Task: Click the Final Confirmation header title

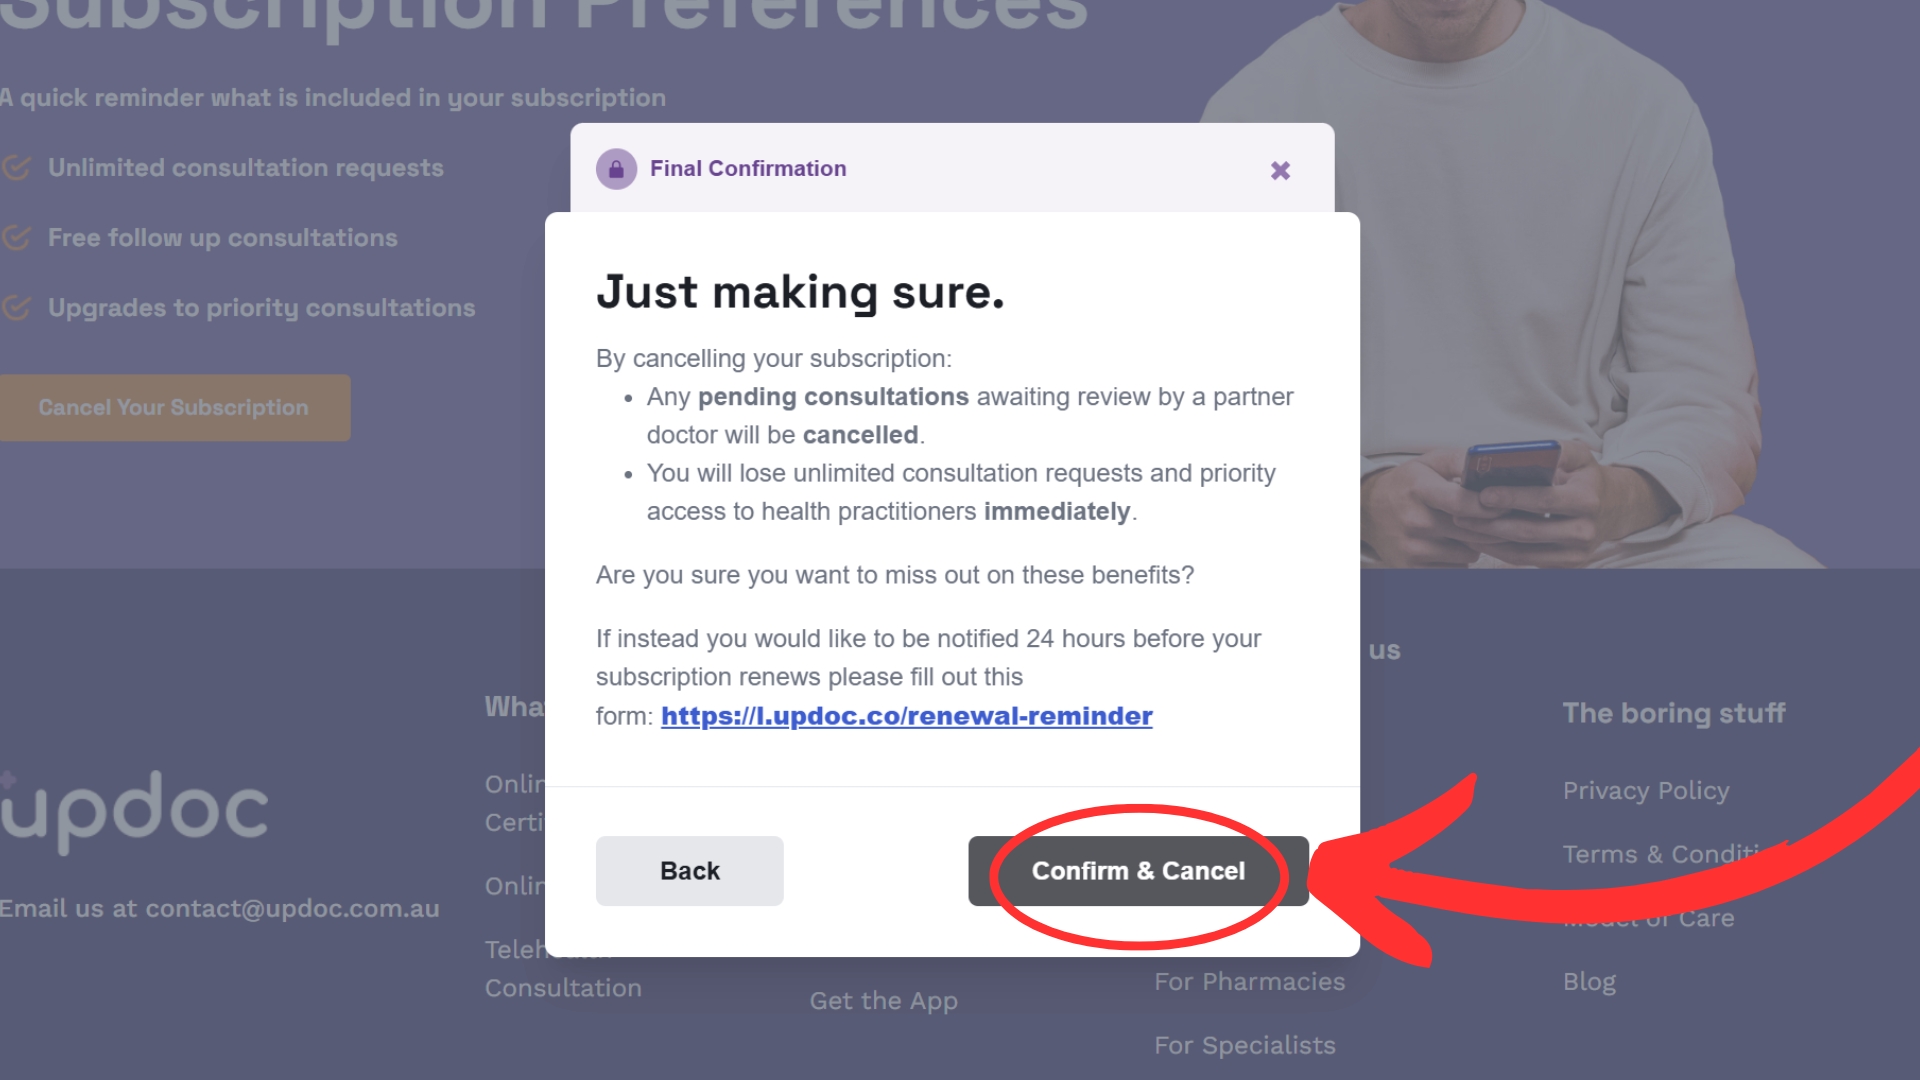Action: (748, 169)
